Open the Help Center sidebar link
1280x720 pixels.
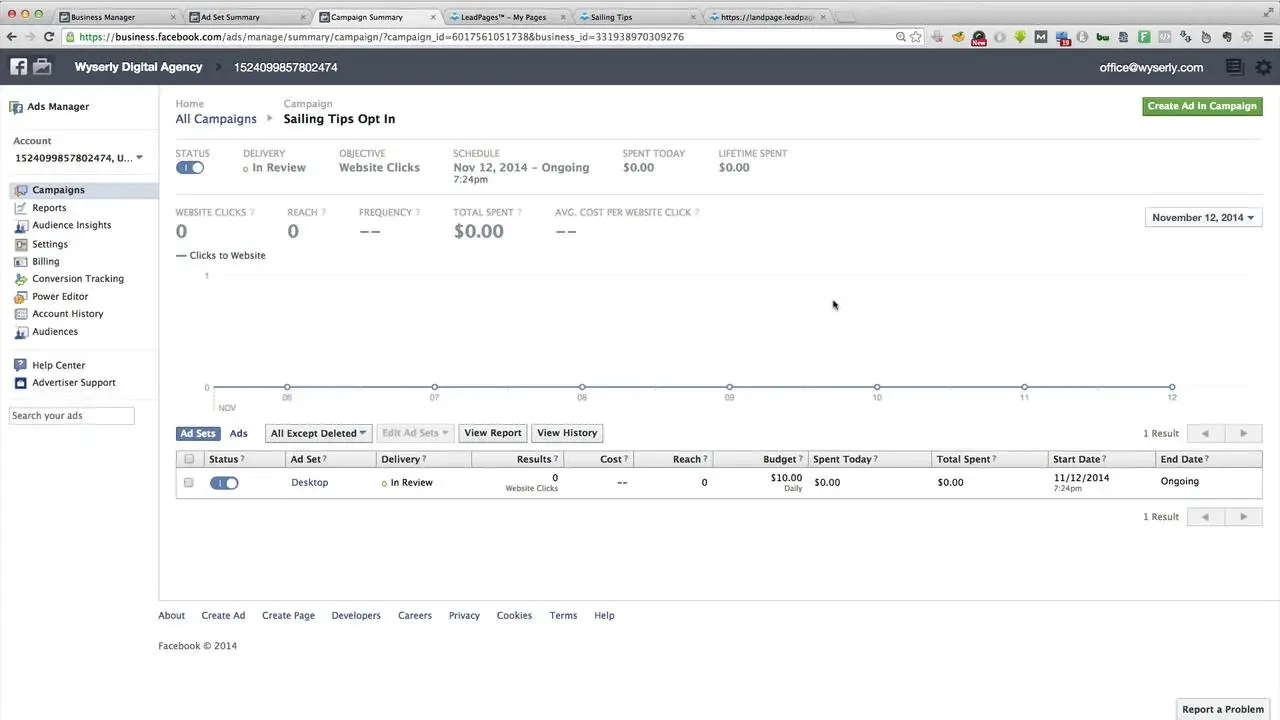58,366
